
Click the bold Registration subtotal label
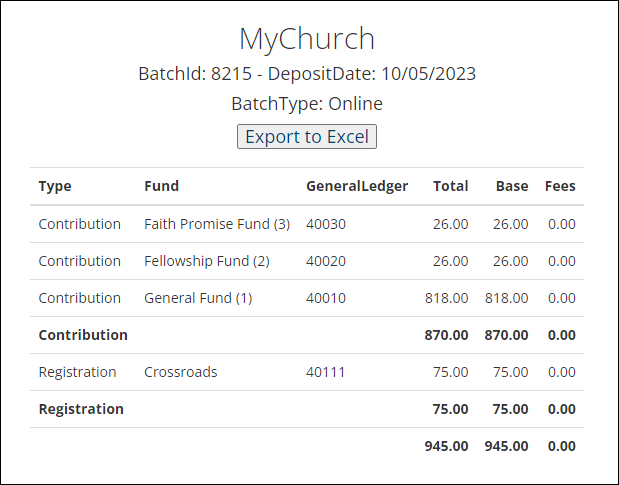(x=81, y=409)
